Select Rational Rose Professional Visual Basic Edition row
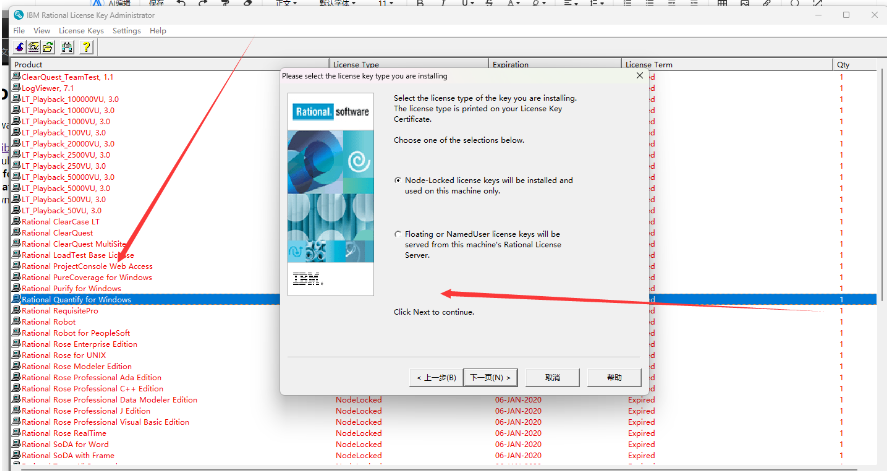Viewport: 887px width, 471px height. [444, 422]
